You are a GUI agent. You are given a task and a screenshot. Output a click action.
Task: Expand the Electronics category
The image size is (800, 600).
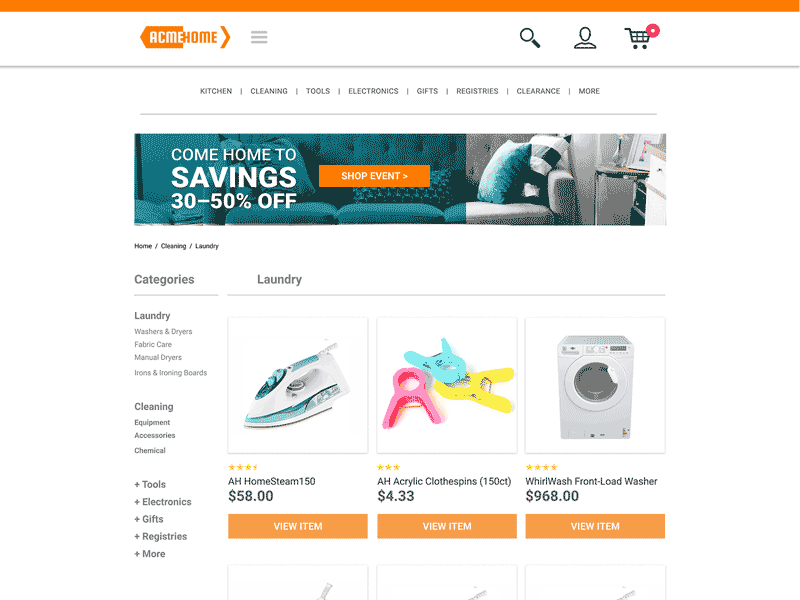163,502
